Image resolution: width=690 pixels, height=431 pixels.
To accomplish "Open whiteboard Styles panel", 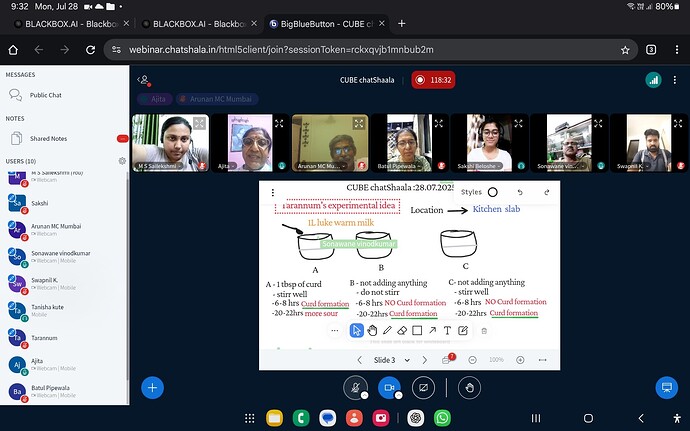I will click(x=479, y=192).
